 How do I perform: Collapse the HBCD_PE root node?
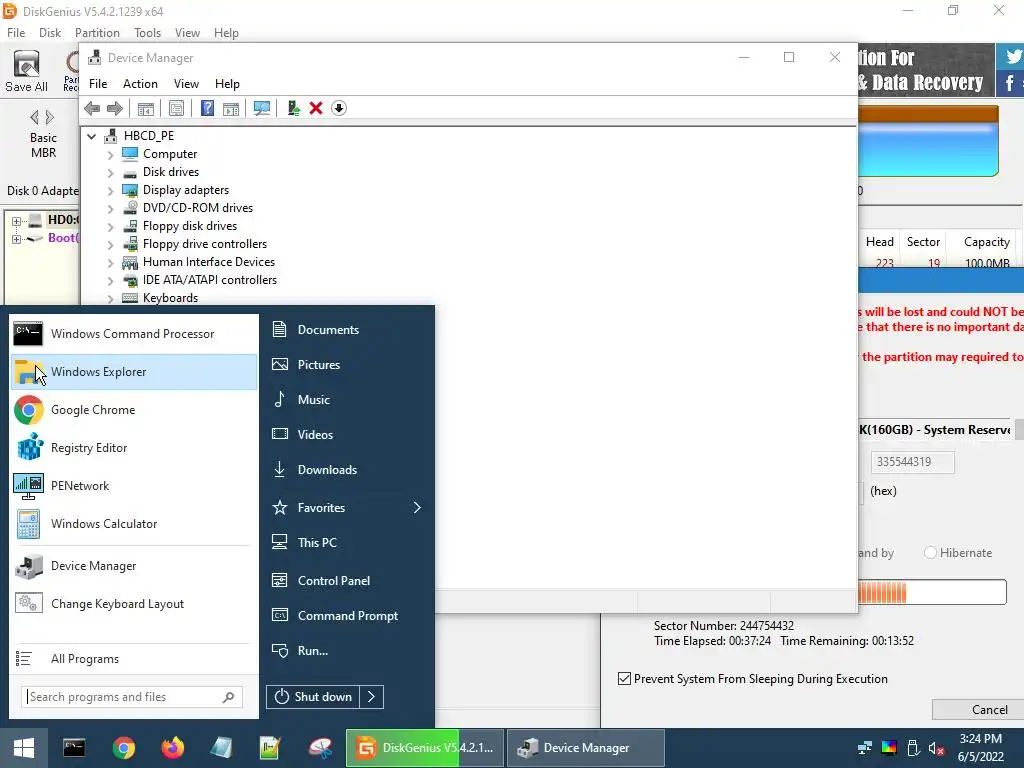point(92,136)
